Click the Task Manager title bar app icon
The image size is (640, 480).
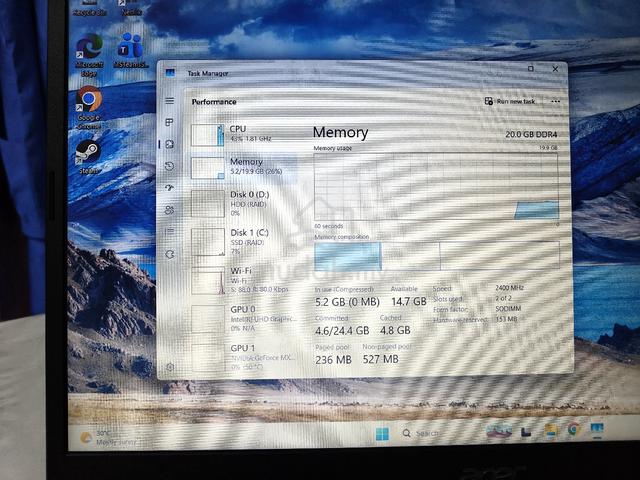170,73
